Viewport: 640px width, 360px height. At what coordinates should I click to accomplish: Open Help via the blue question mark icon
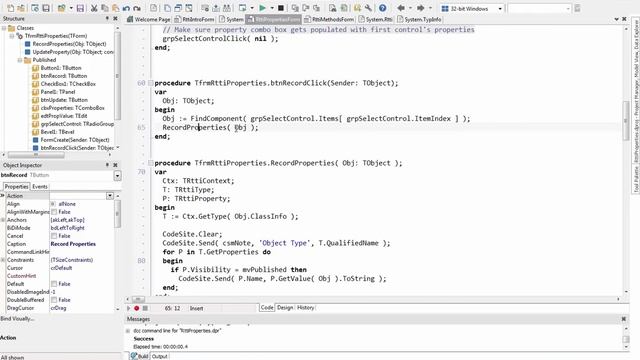point(382,8)
